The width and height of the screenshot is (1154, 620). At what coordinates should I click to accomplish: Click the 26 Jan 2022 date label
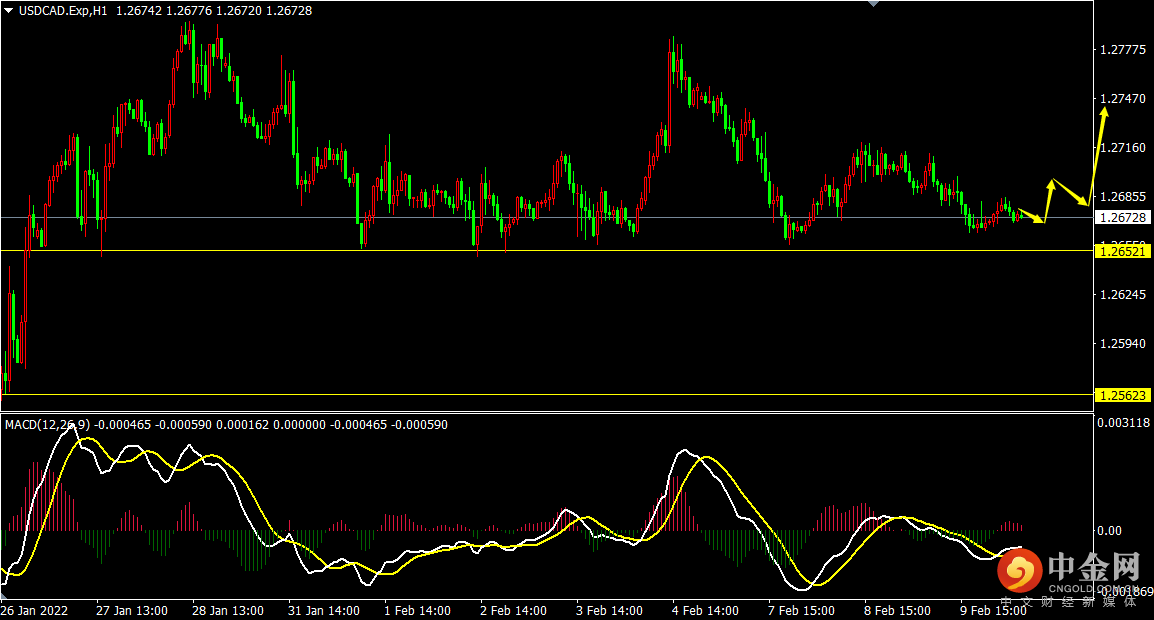click(x=36, y=610)
